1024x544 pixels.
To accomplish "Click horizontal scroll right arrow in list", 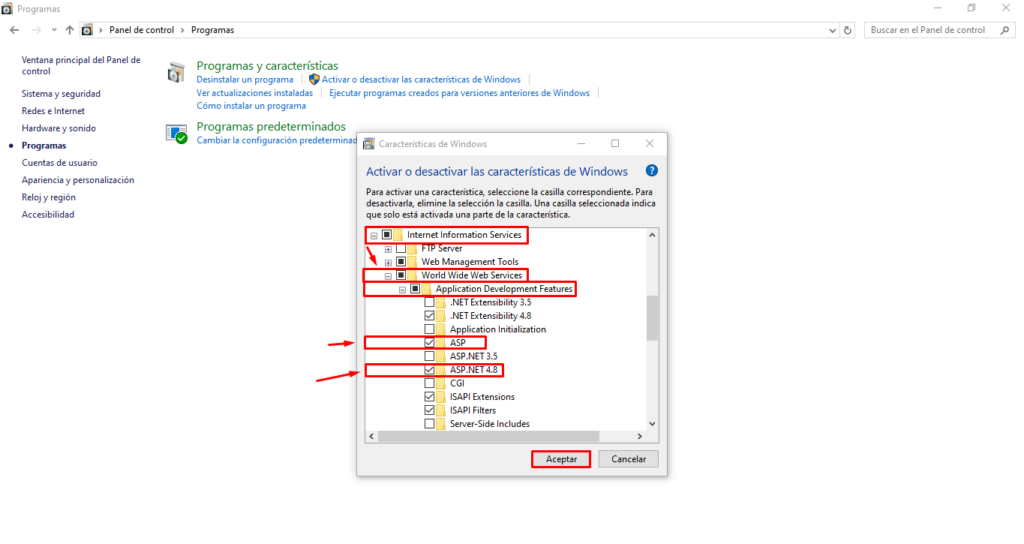I will tap(639, 436).
